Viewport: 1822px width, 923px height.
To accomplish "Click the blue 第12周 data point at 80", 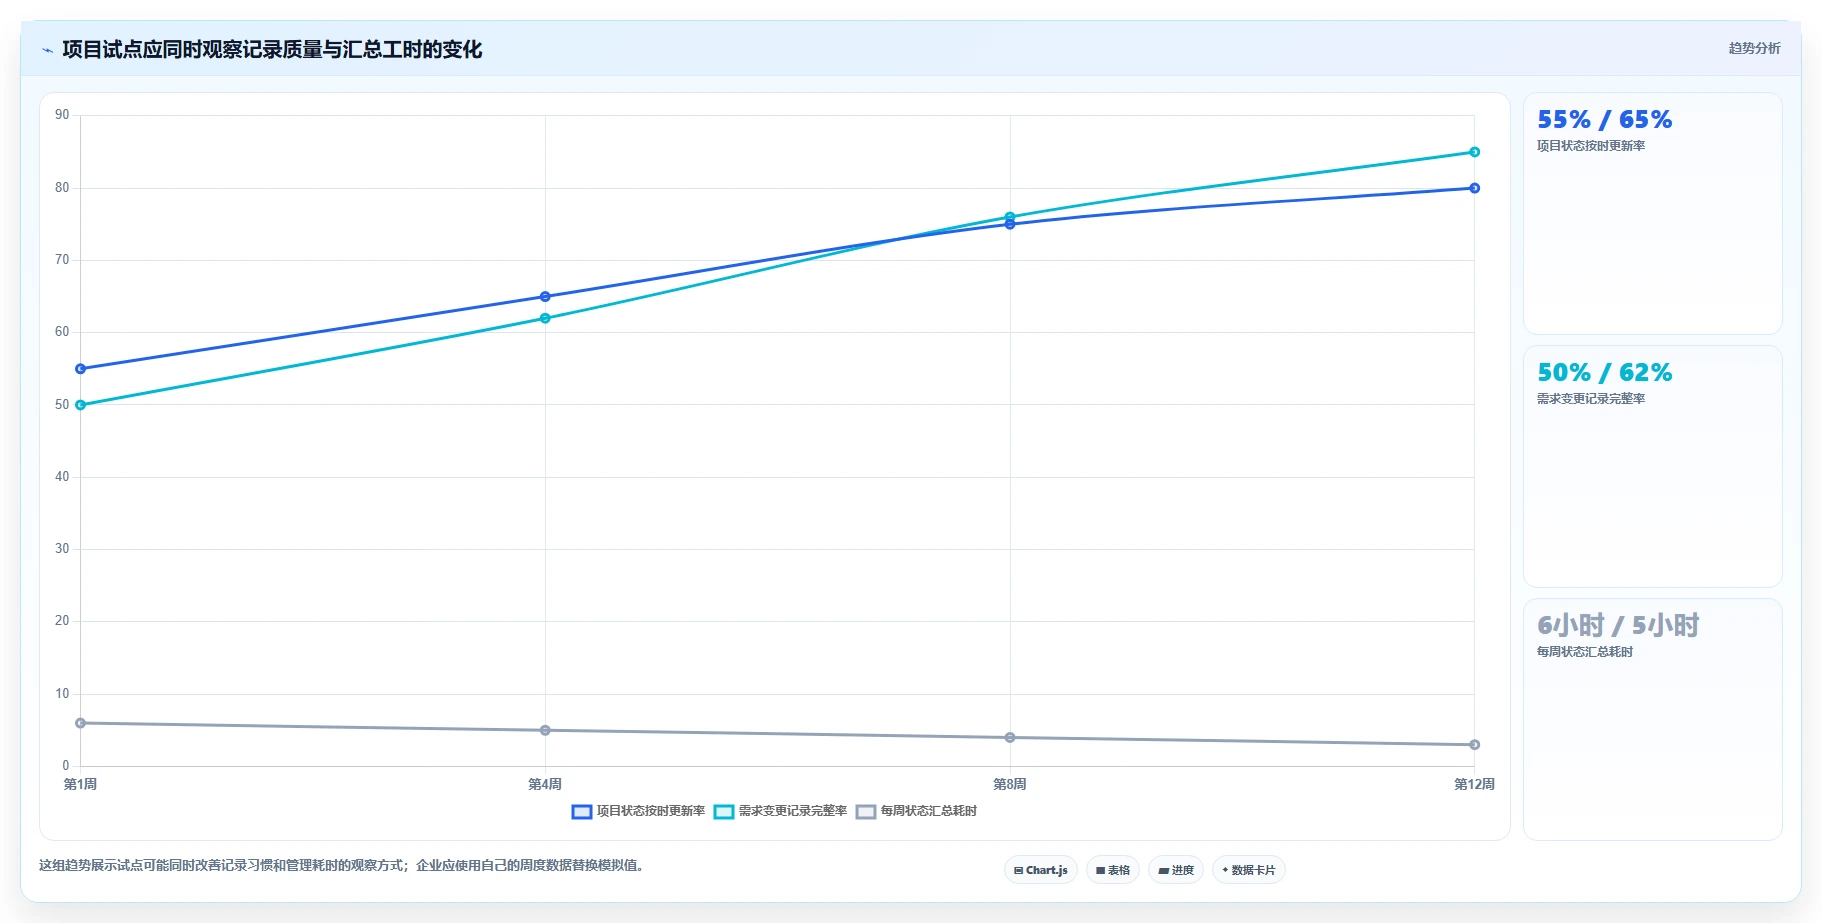I will click(1474, 188).
